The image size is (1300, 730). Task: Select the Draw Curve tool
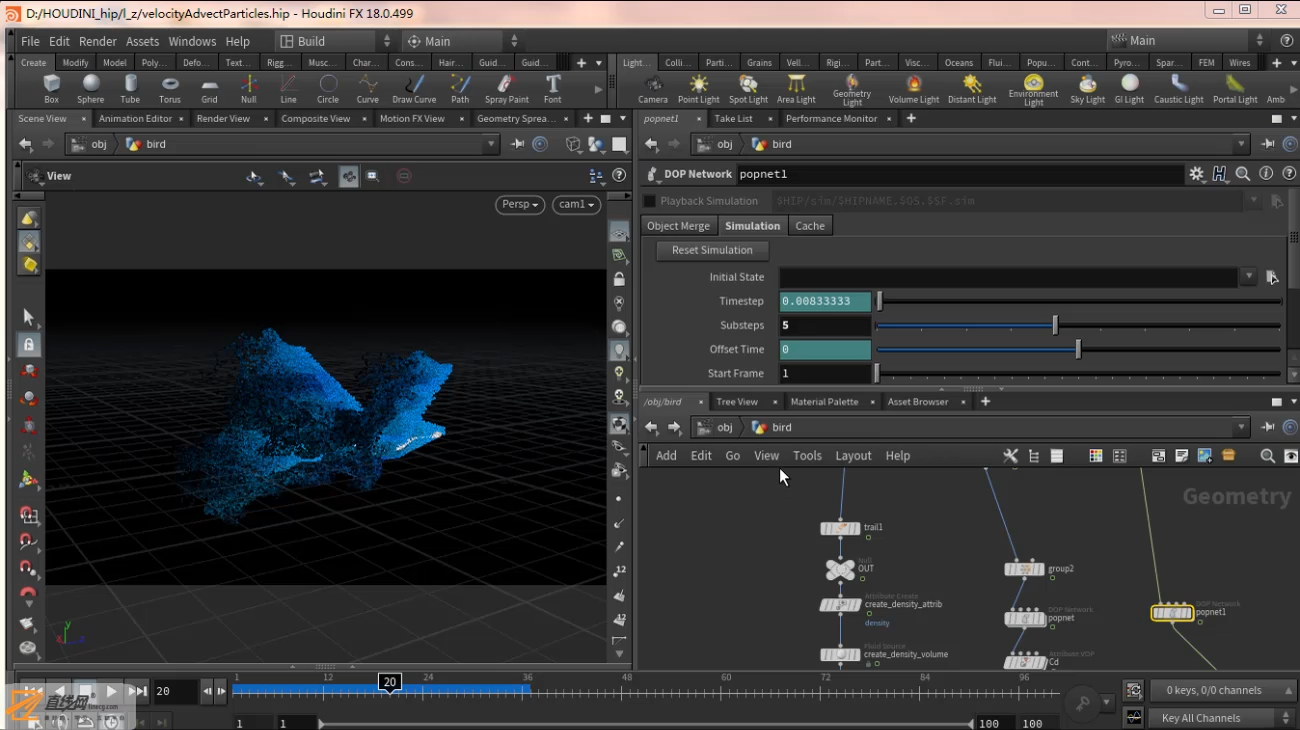coord(414,89)
